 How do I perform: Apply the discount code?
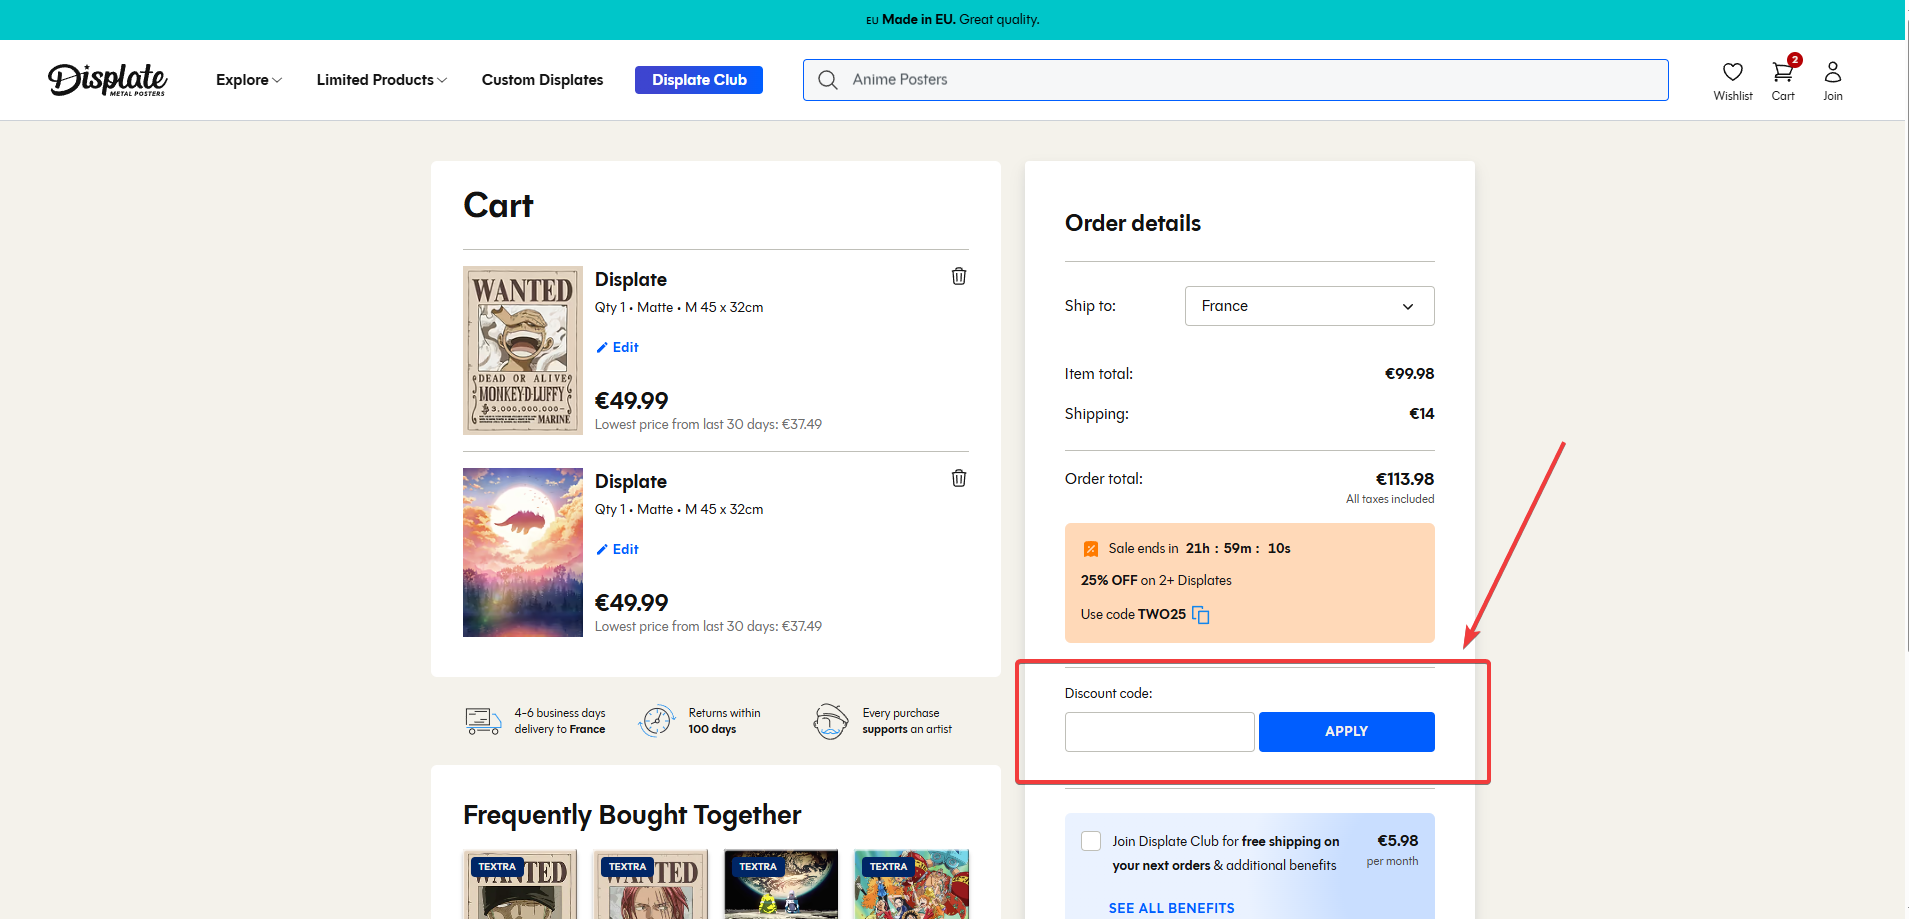click(x=1346, y=732)
